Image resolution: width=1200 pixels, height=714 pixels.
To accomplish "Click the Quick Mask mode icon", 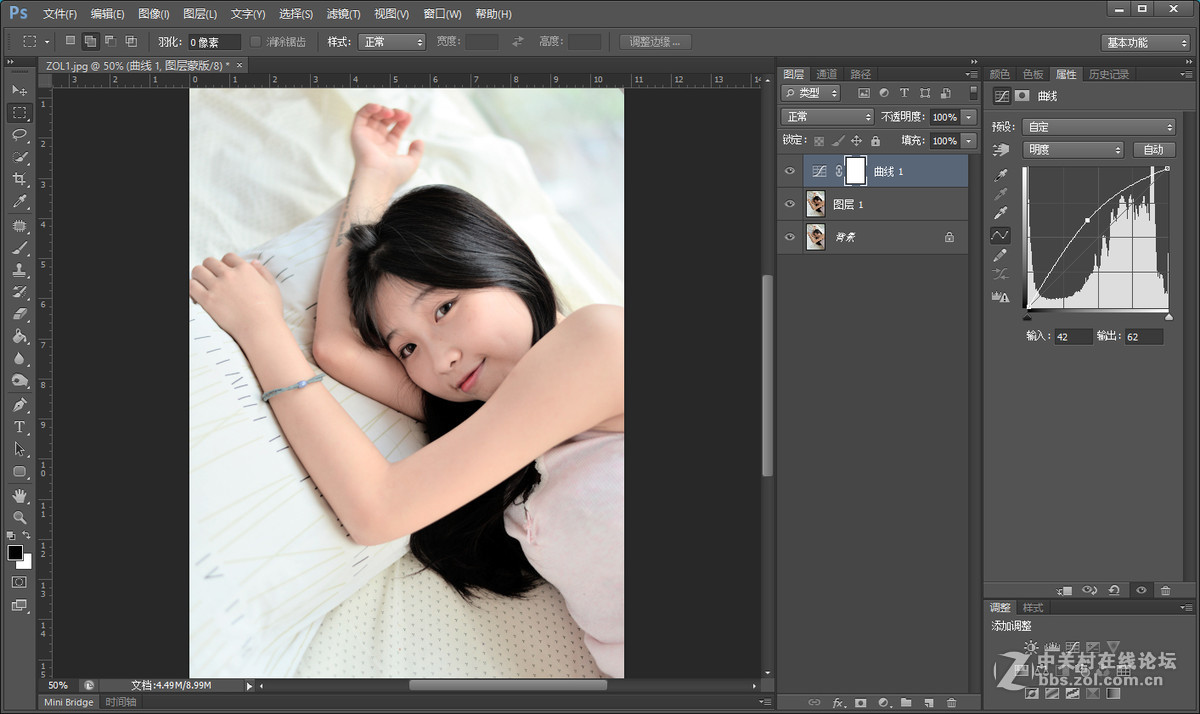I will 19,581.
